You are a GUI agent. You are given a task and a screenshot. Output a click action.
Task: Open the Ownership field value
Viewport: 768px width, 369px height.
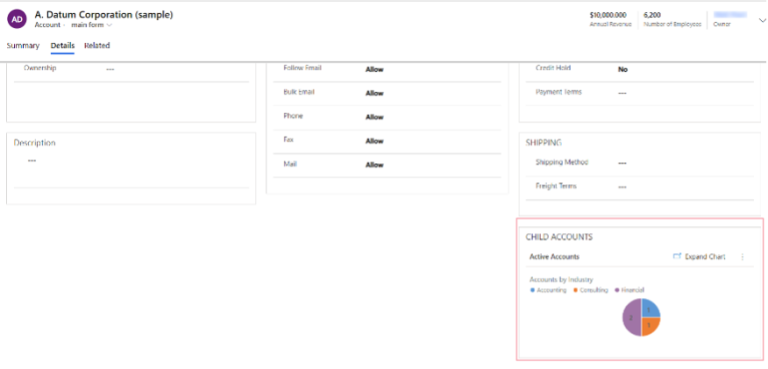[110, 70]
